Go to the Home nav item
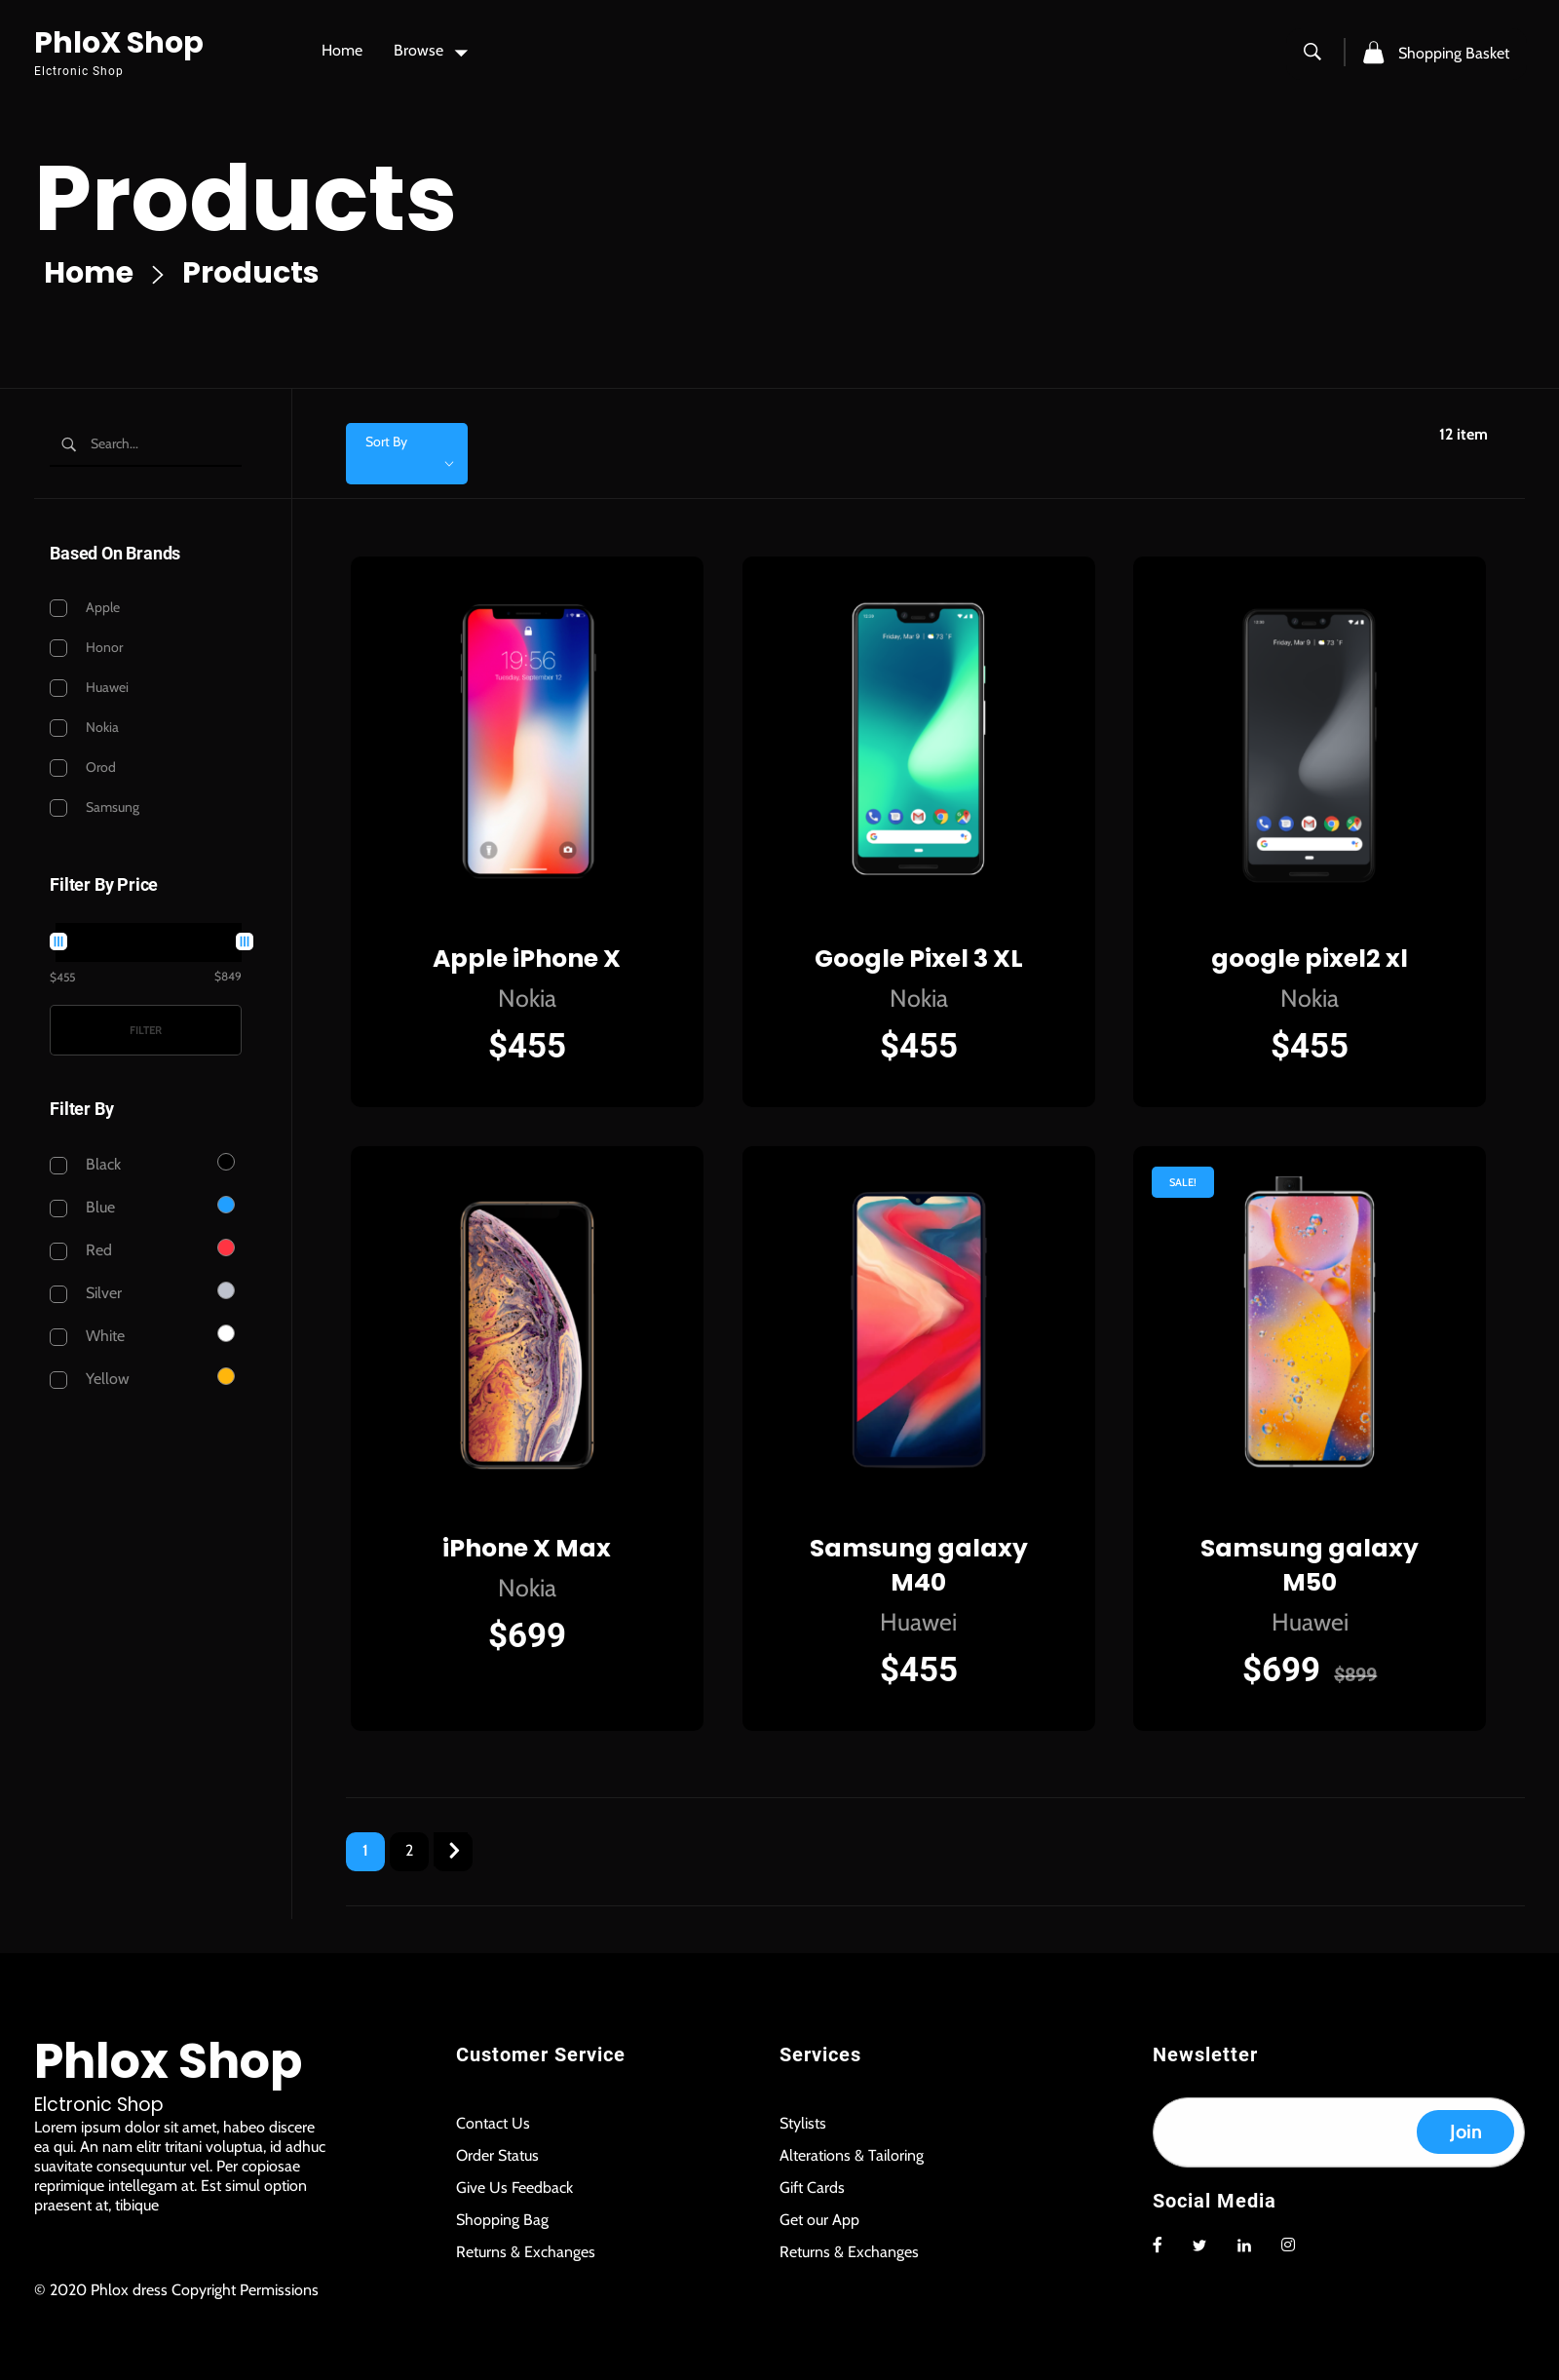1559x2380 pixels. click(x=341, y=51)
